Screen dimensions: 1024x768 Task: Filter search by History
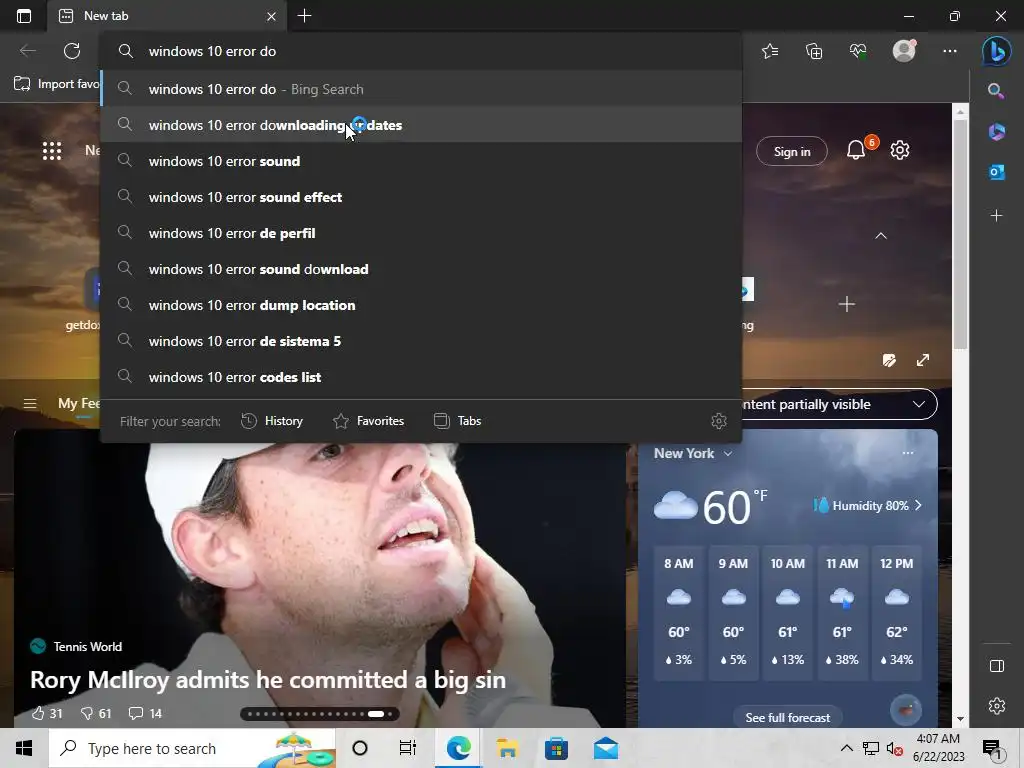click(272, 421)
